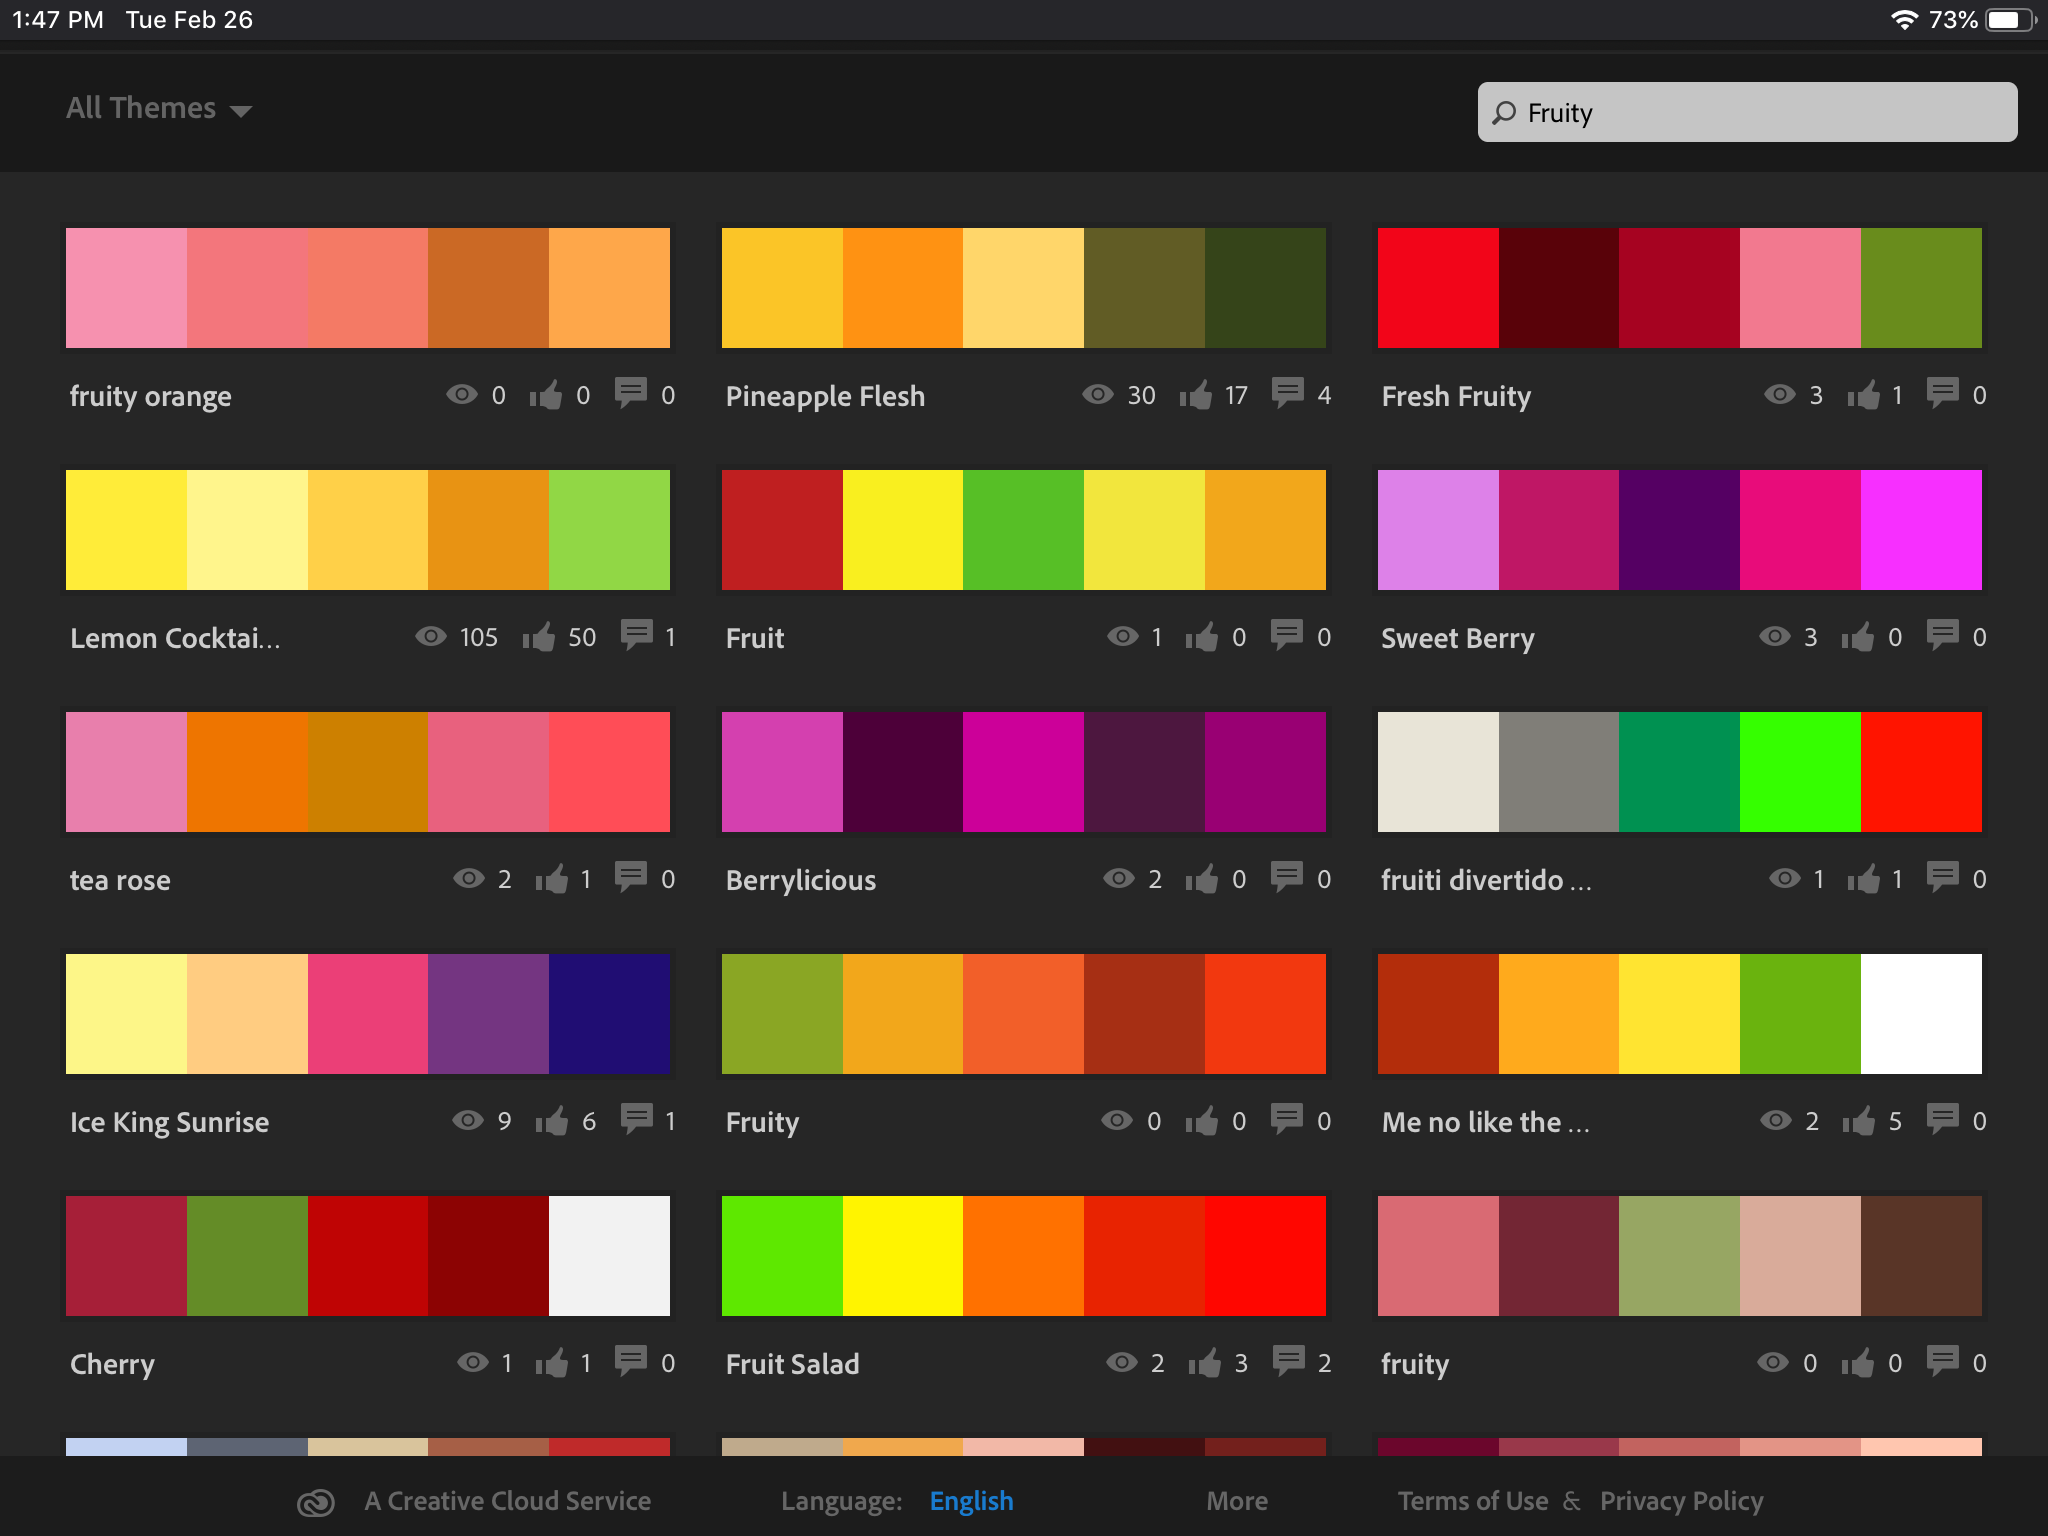This screenshot has height=1536, width=2048.
Task: Click A Creative Cloud Service text
Action: click(508, 1501)
